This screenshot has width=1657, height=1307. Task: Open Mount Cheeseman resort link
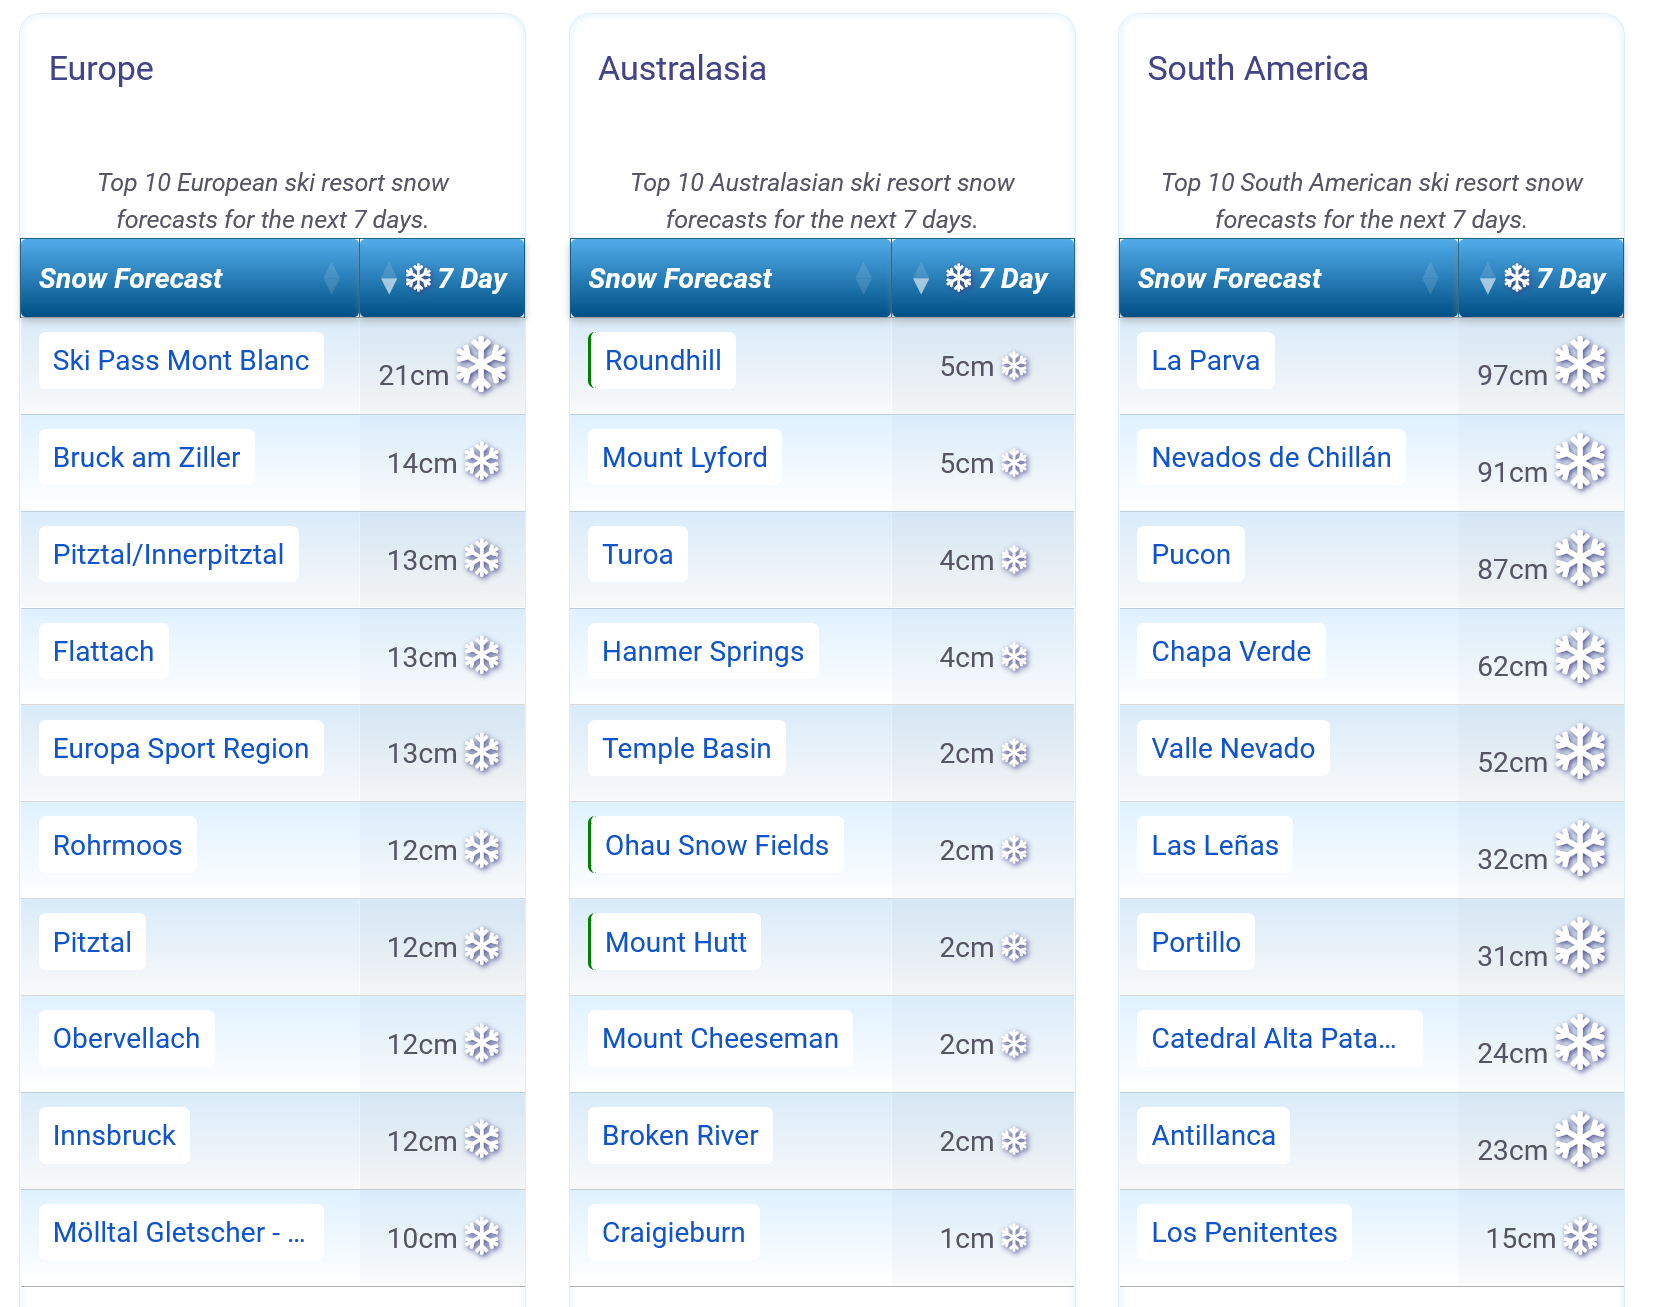720,1038
